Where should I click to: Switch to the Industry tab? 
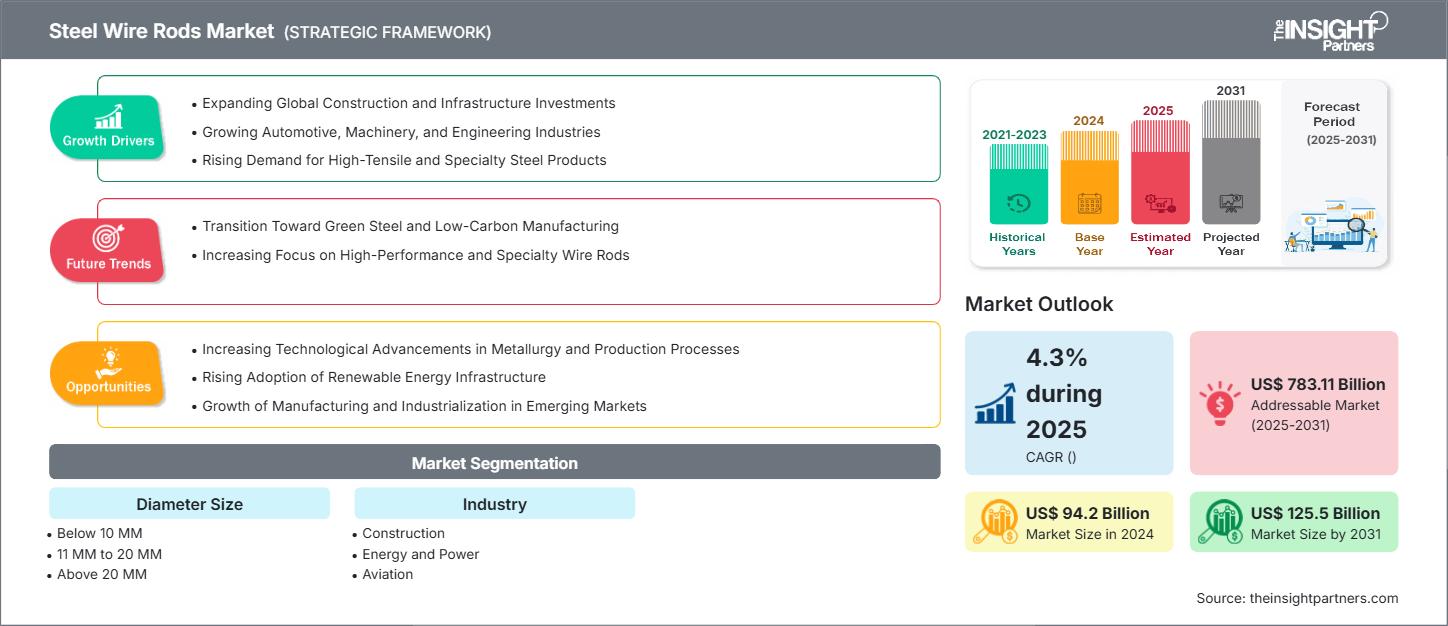click(x=494, y=503)
